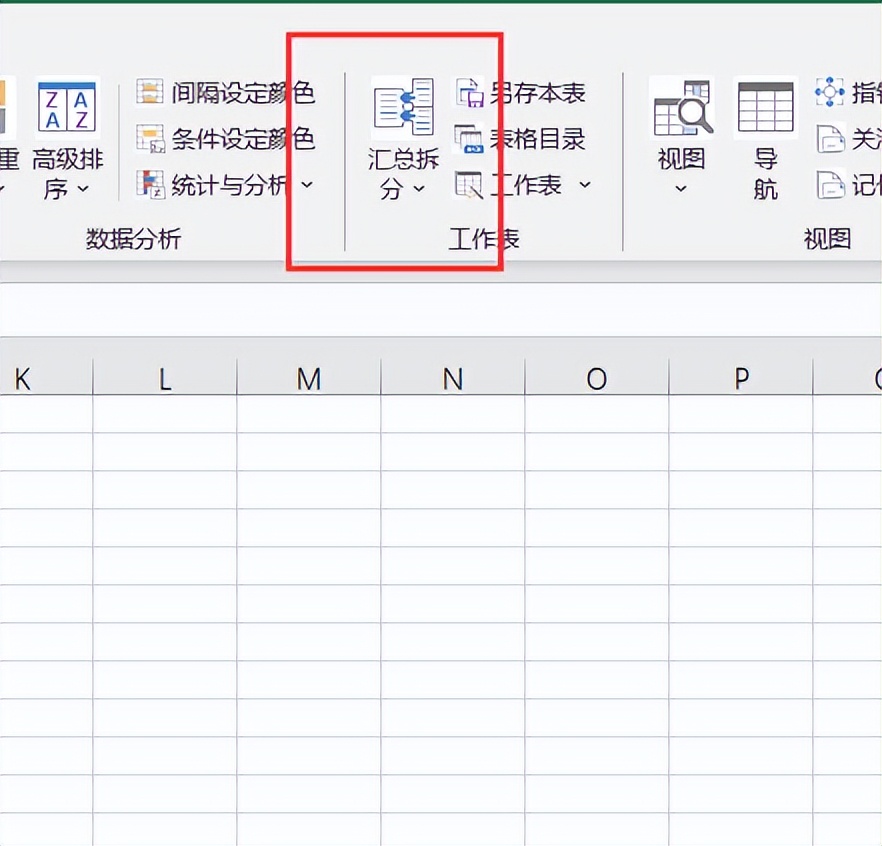Expand the 工作表 dropdown arrow
This screenshot has width=882, height=846.
[x=585, y=185]
